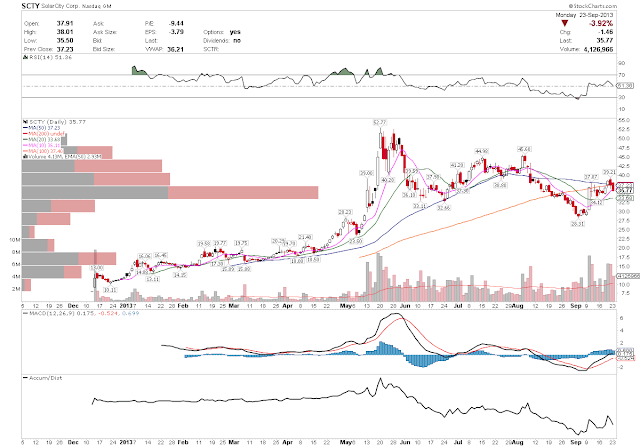Image resolution: width=640 pixels, height=447 pixels.
Task: Click the 10M volume axis label
Action: 15,240
